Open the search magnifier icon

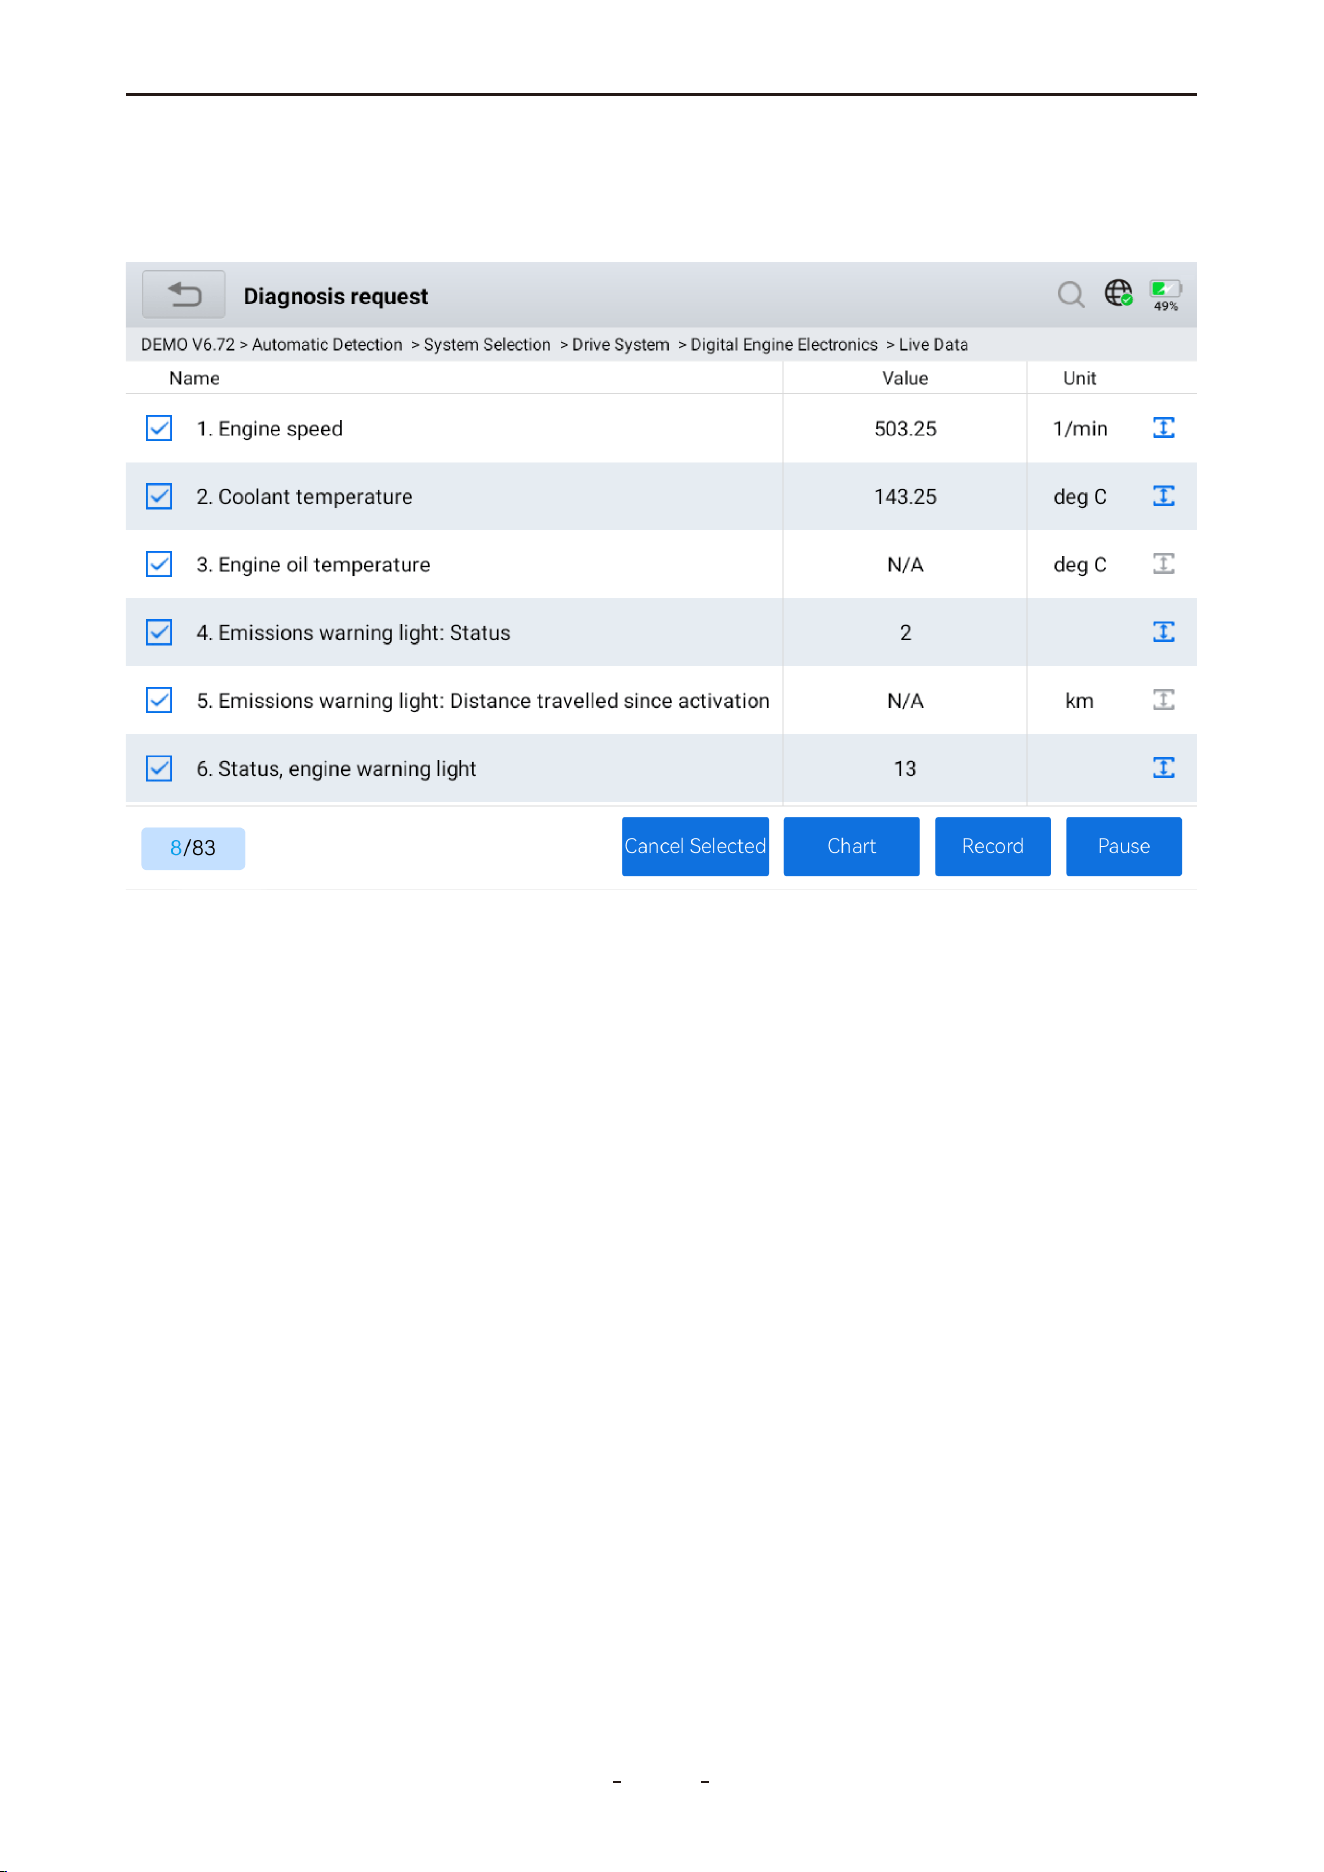(1071, 294)
